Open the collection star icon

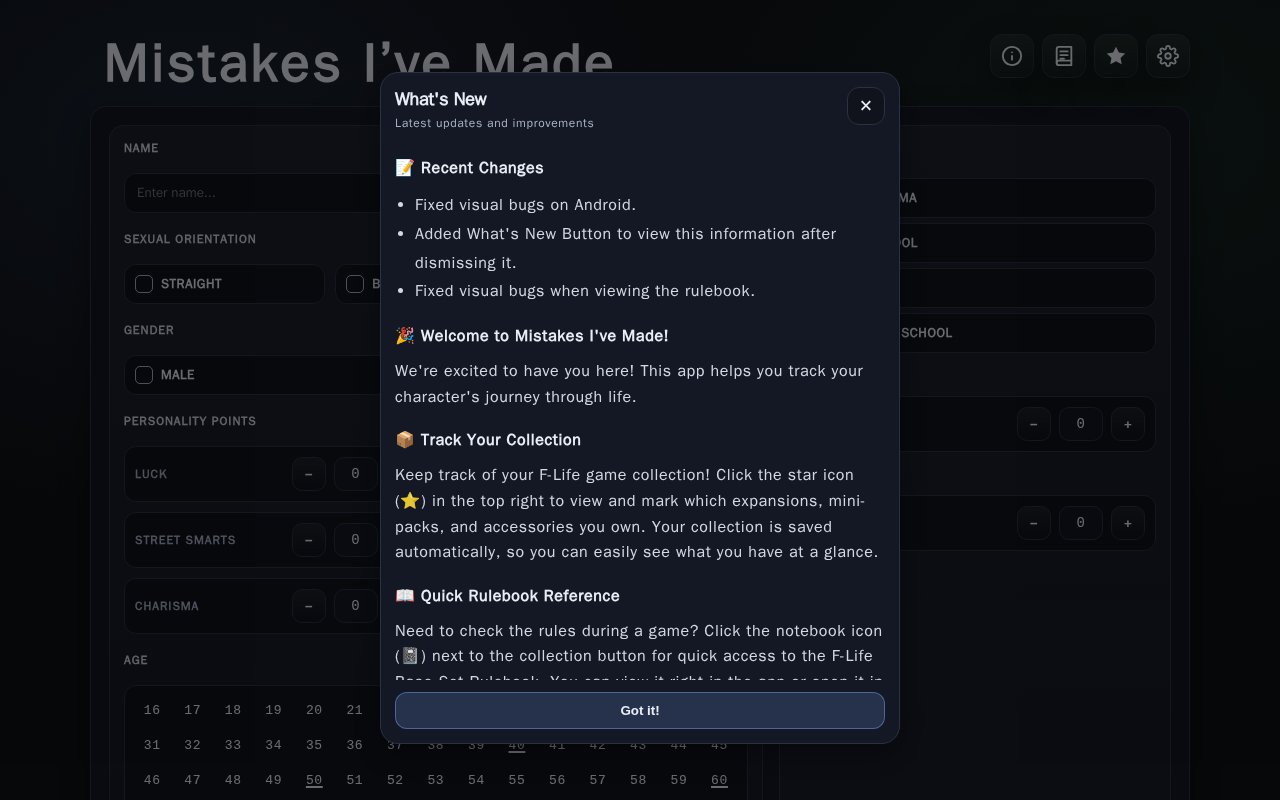click(1116, 56)
